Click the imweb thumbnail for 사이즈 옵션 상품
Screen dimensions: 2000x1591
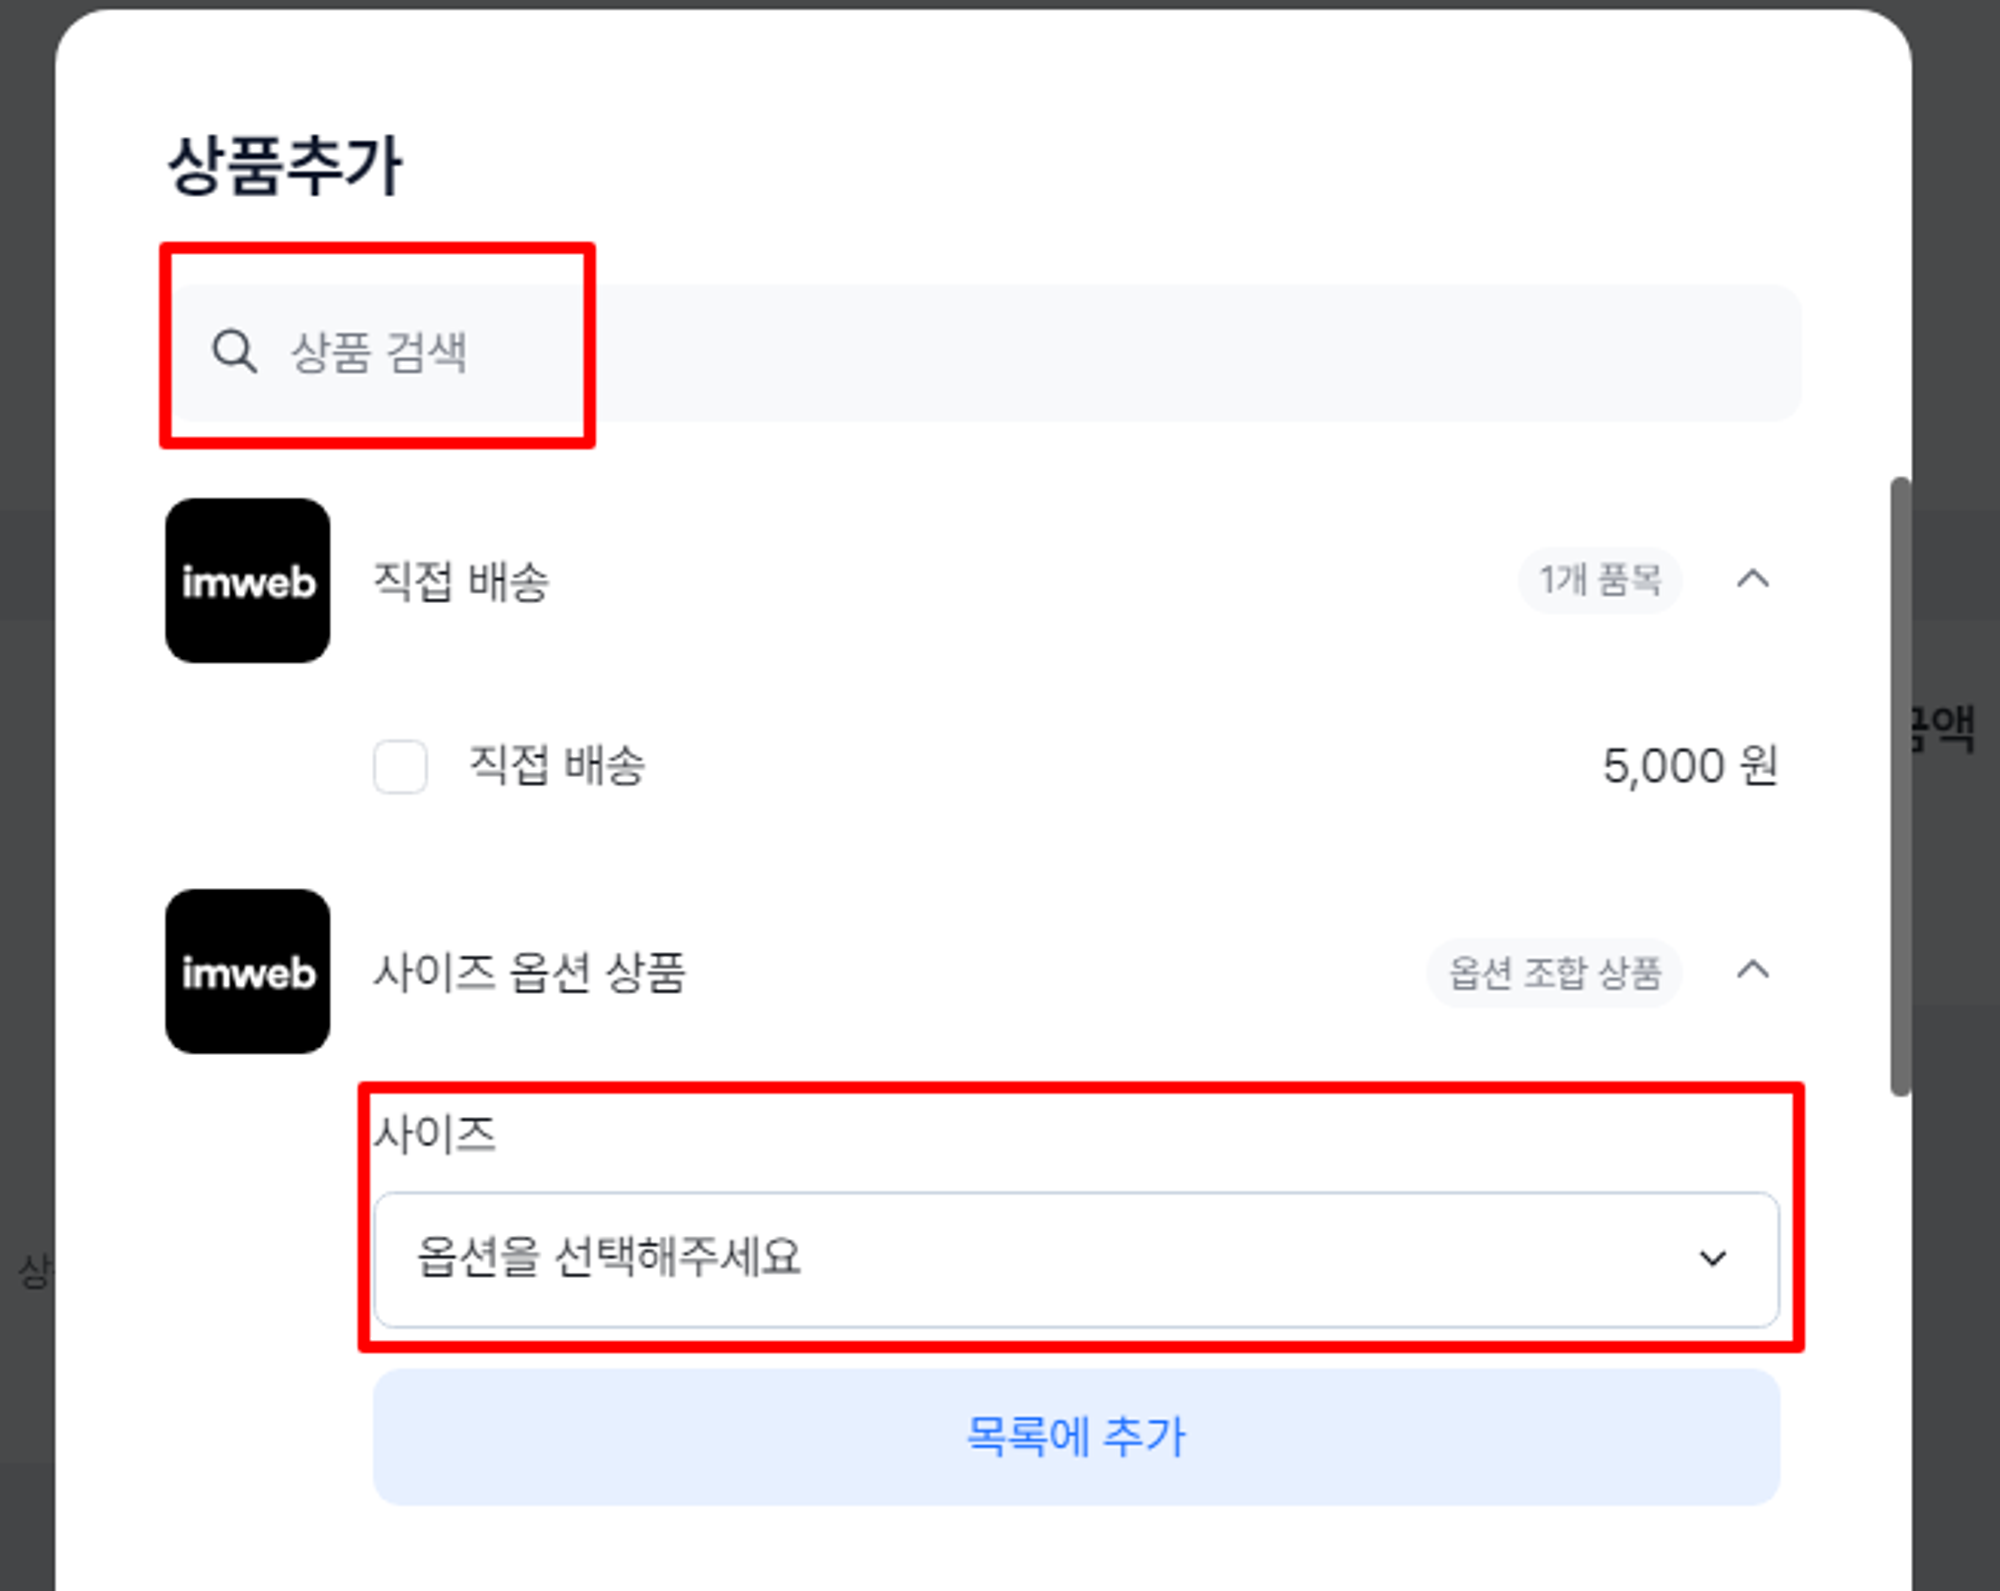coord(248,971)
